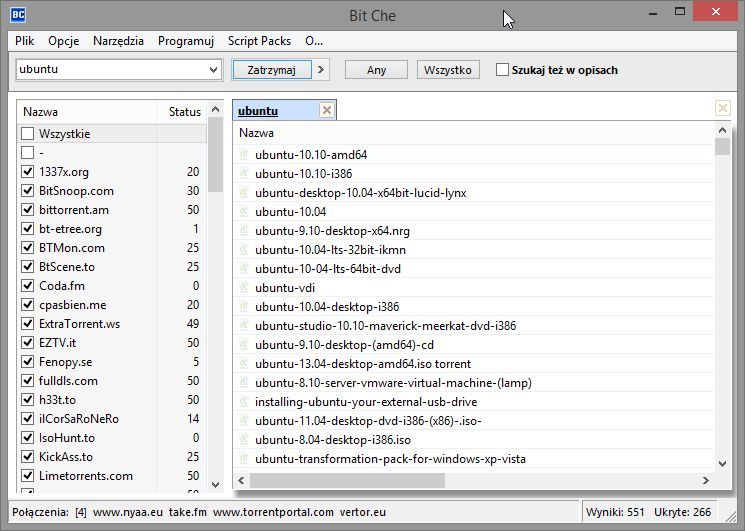Click the Any button
Screen dimensions: 745x531
[x=376, y=70]
